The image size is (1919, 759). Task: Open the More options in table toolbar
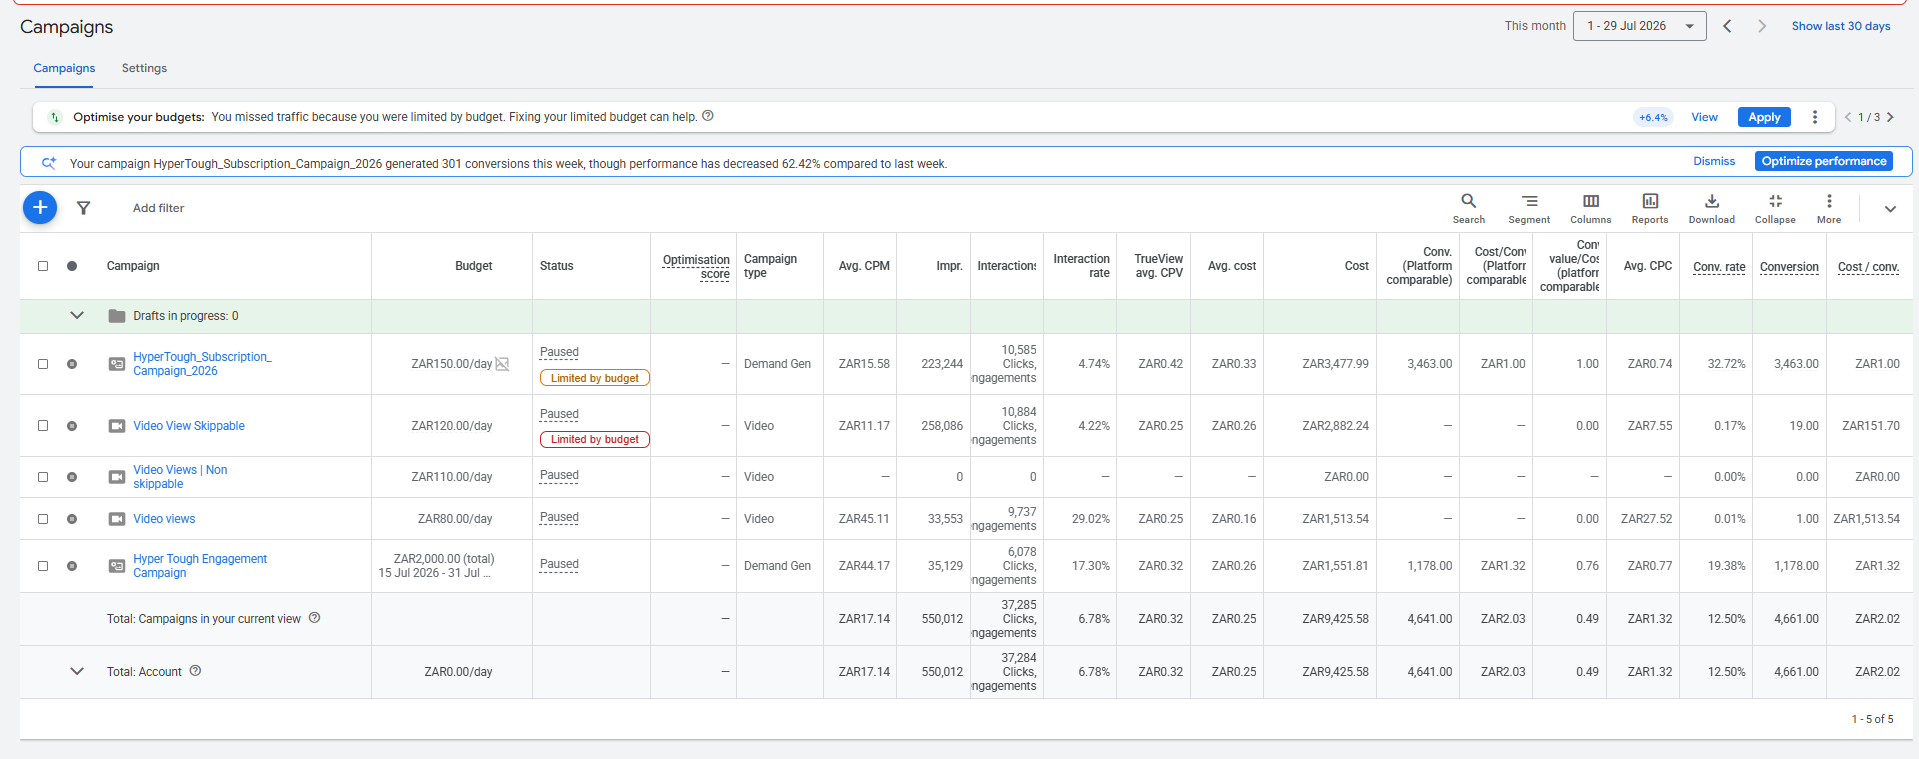tap(1829, 208)
